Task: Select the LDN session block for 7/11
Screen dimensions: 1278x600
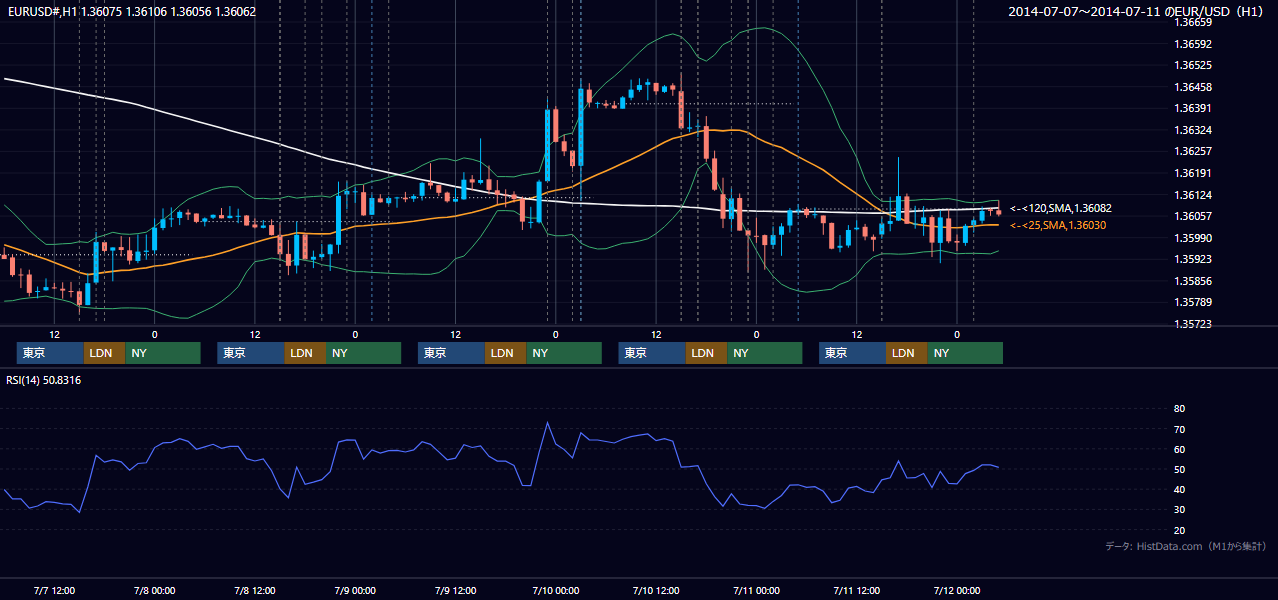Action: coord(906,353)
